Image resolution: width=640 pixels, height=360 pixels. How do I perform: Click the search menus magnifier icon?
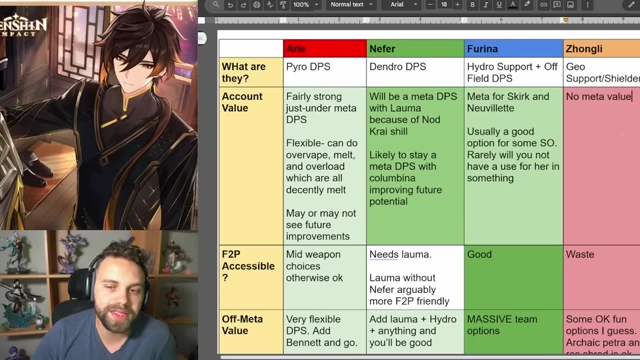pyautogui.click(x=216, y=4)
